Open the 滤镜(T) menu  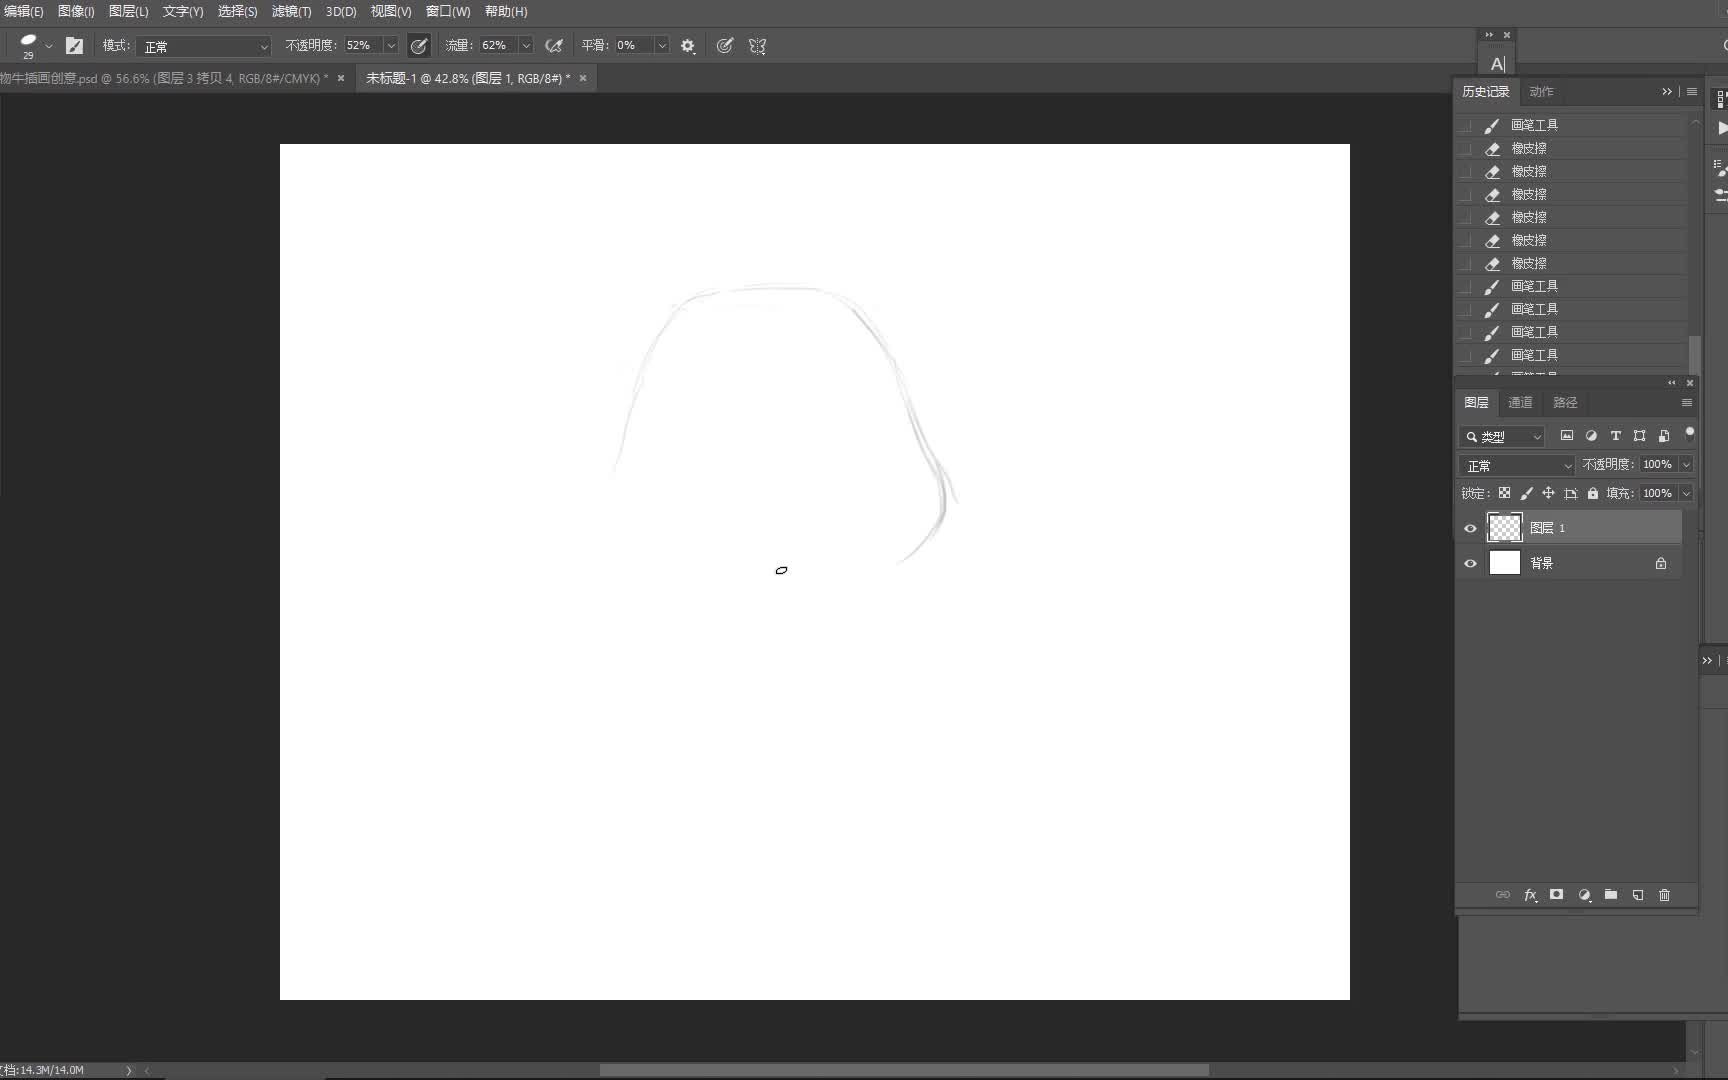pyautogui.click(x=291, y=12)
